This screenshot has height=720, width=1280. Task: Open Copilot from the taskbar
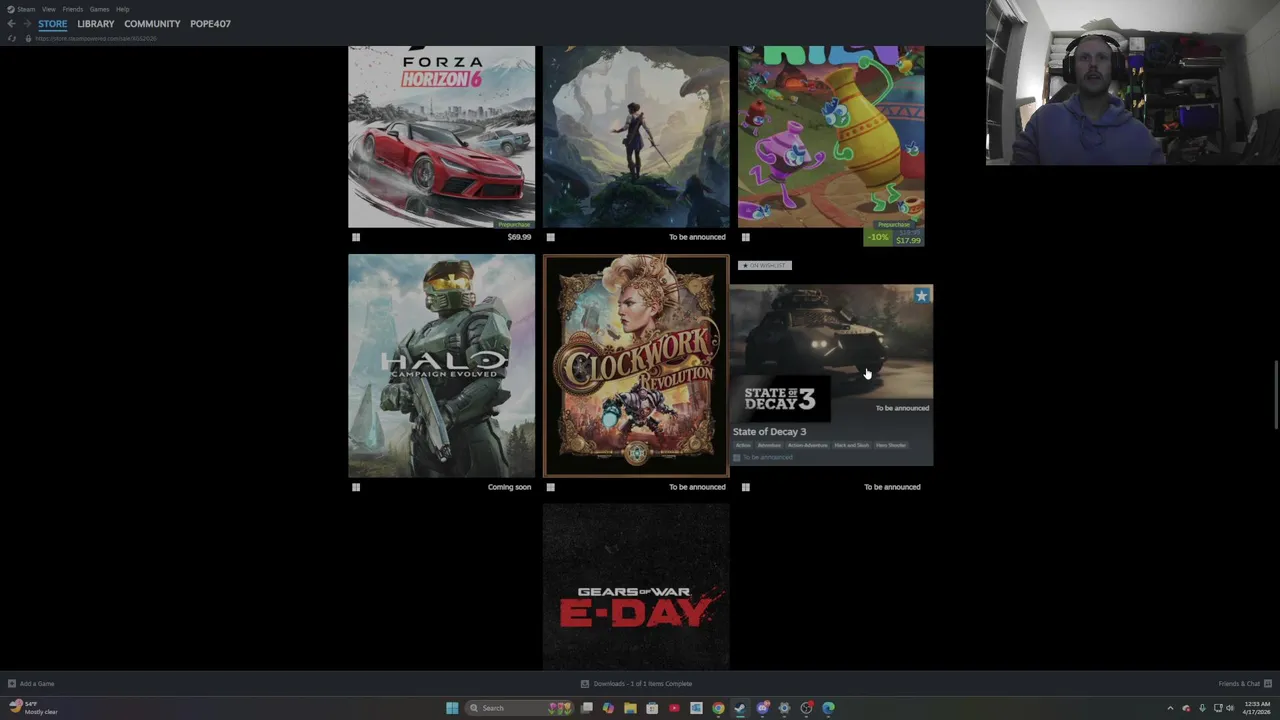tap(608, 708)
